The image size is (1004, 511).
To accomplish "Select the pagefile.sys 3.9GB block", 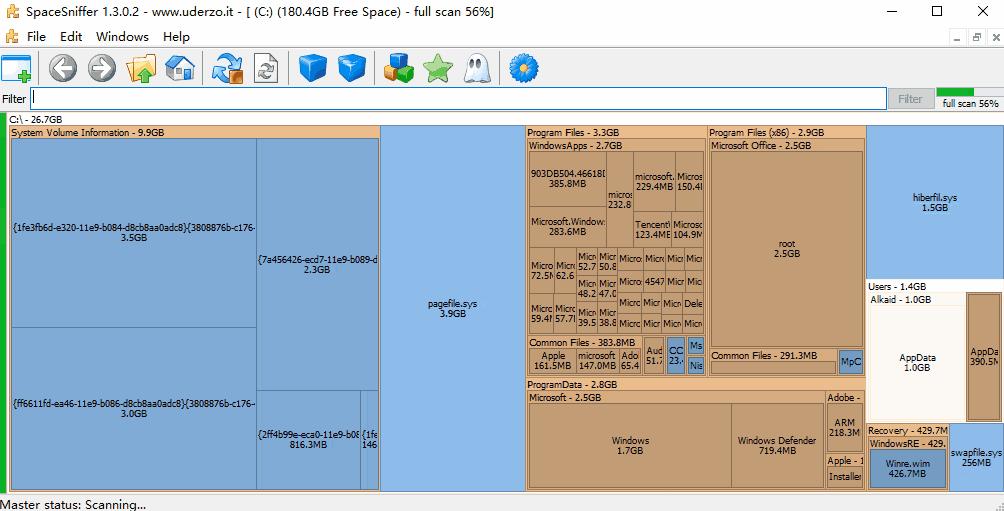I will tap(453, 309).
